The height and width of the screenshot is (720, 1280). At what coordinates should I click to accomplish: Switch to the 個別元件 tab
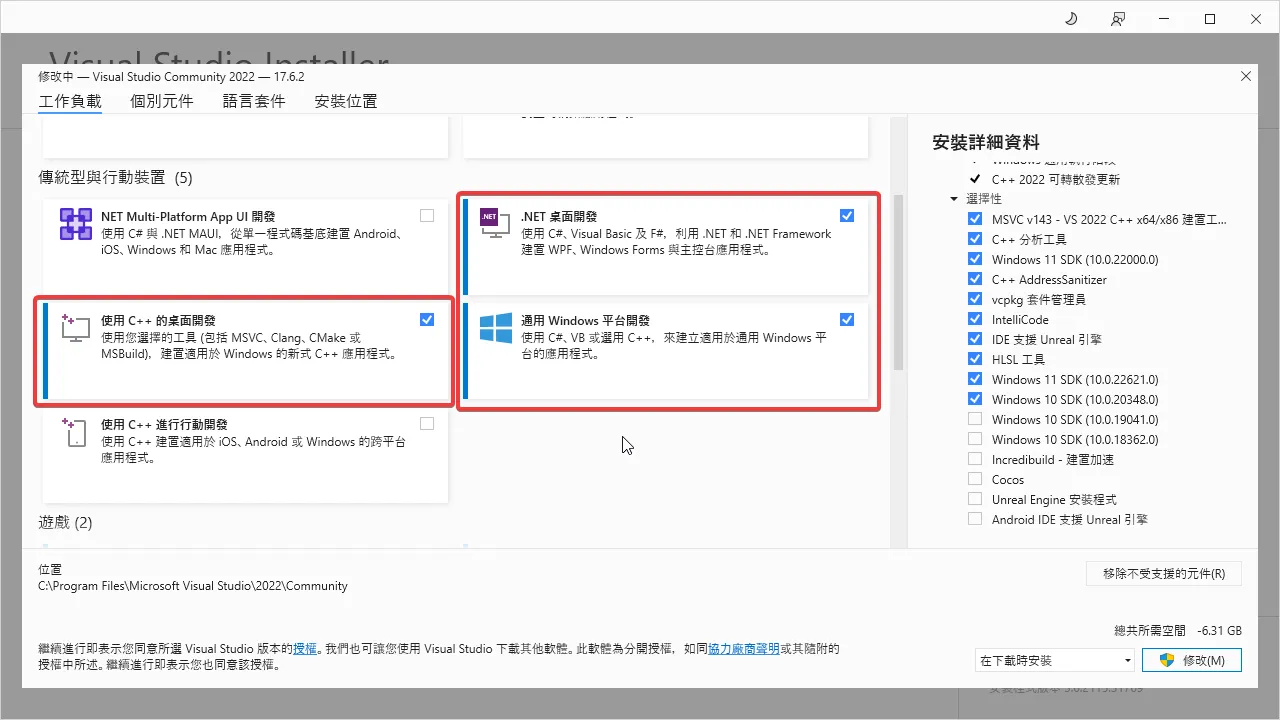[161, 100]
